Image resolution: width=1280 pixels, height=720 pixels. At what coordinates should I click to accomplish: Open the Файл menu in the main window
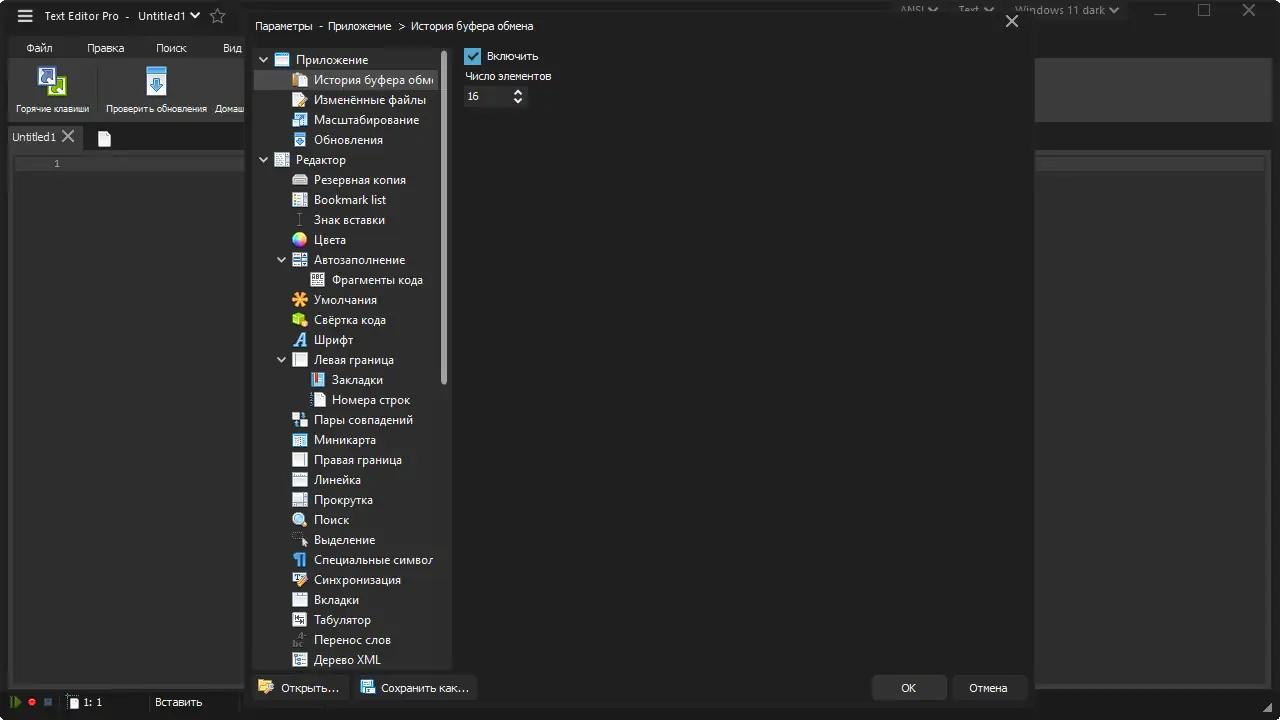pos(40,48)
